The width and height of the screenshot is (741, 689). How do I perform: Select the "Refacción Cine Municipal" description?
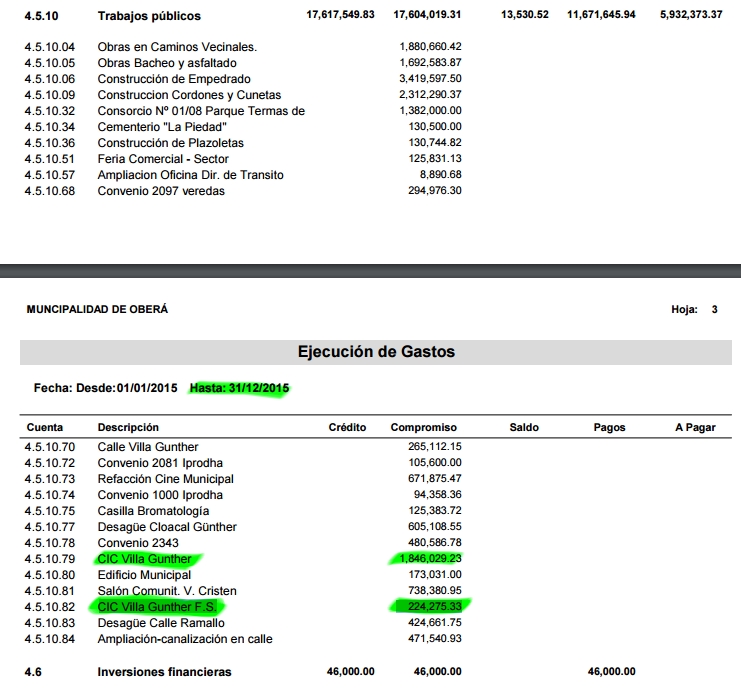tap(166, 479)
